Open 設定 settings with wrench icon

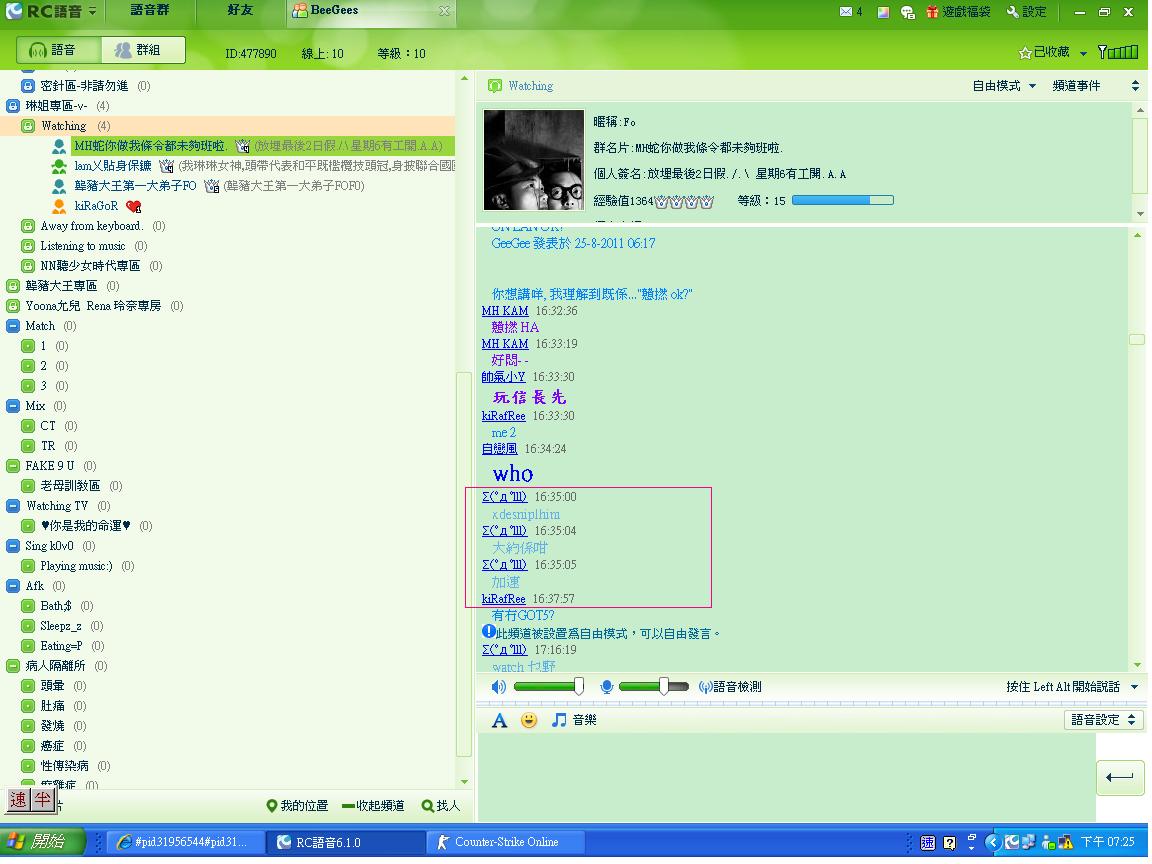point(1026,12)
